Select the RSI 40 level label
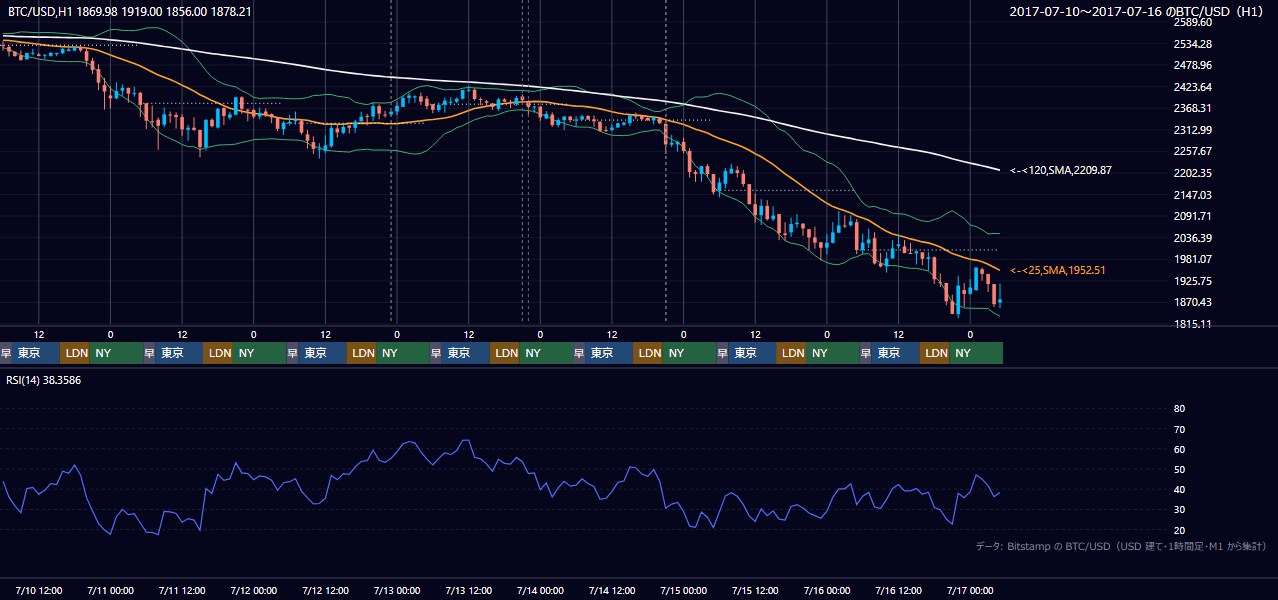Viewport: 1278px width, 600px height. (1179, 489)
